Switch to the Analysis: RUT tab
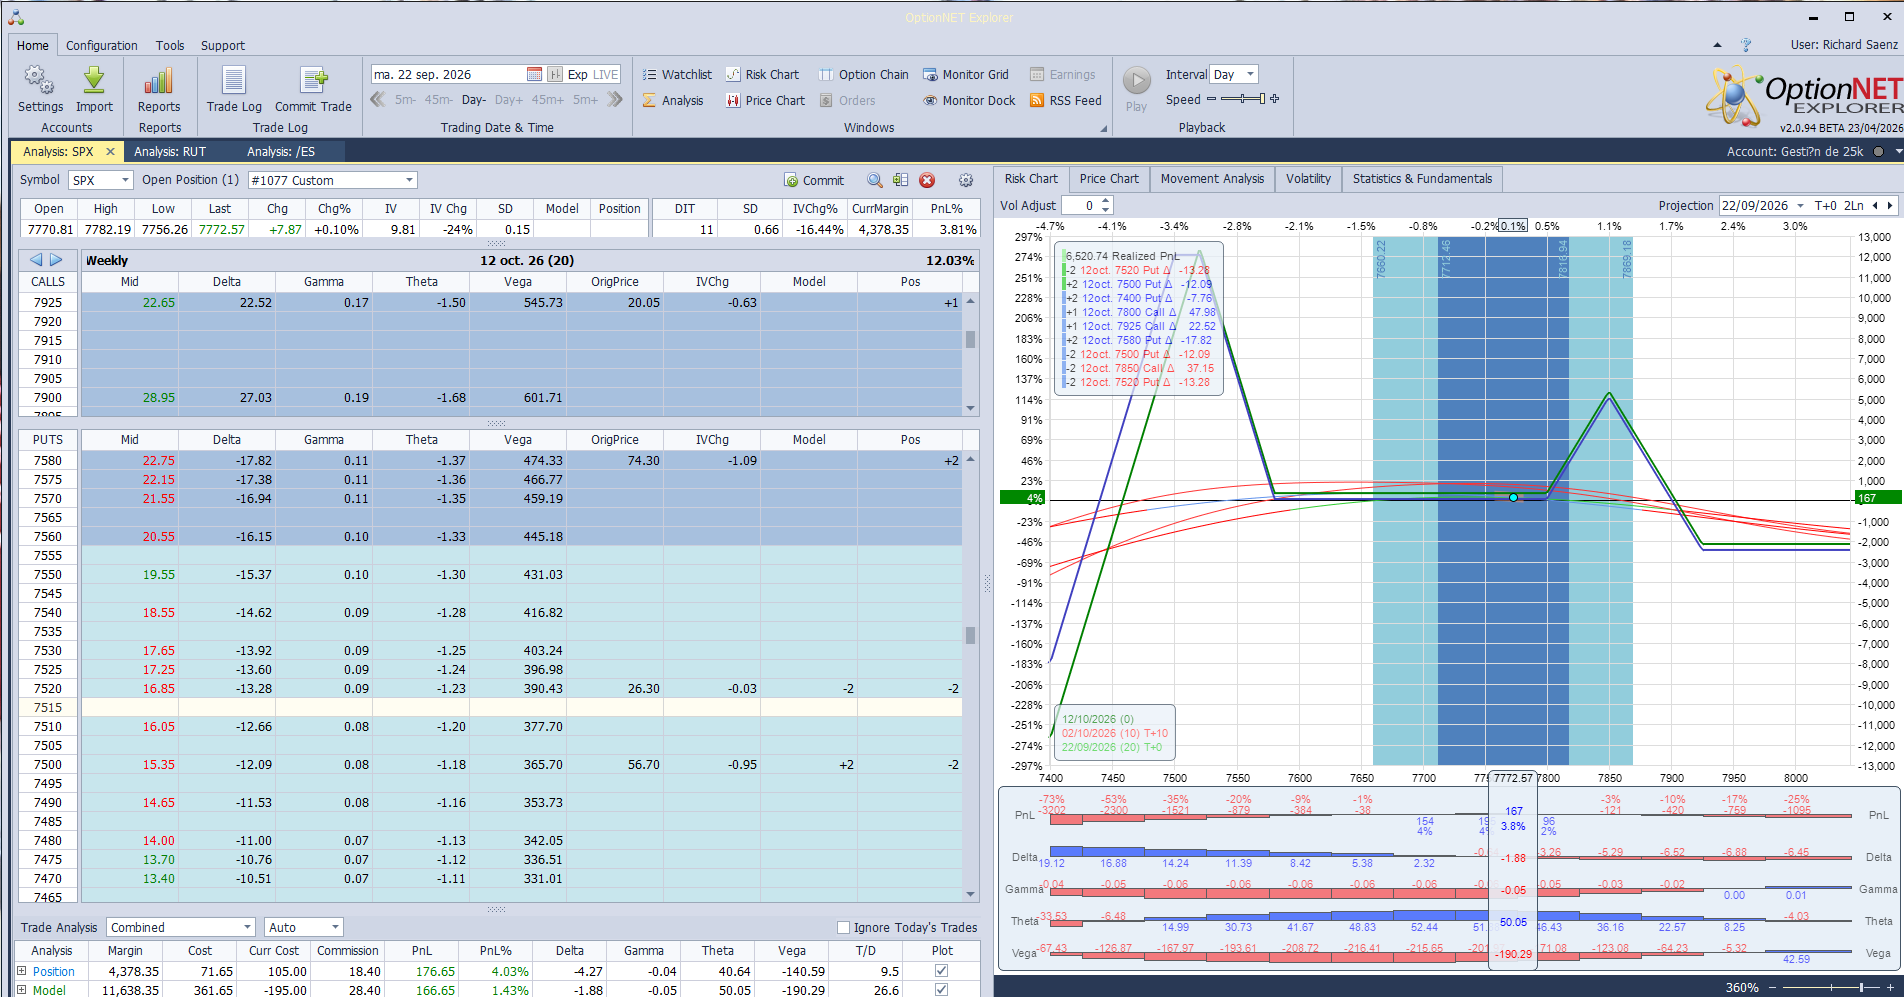The image size is (1904, 997). pyautogui.click(x=170, y=152)
